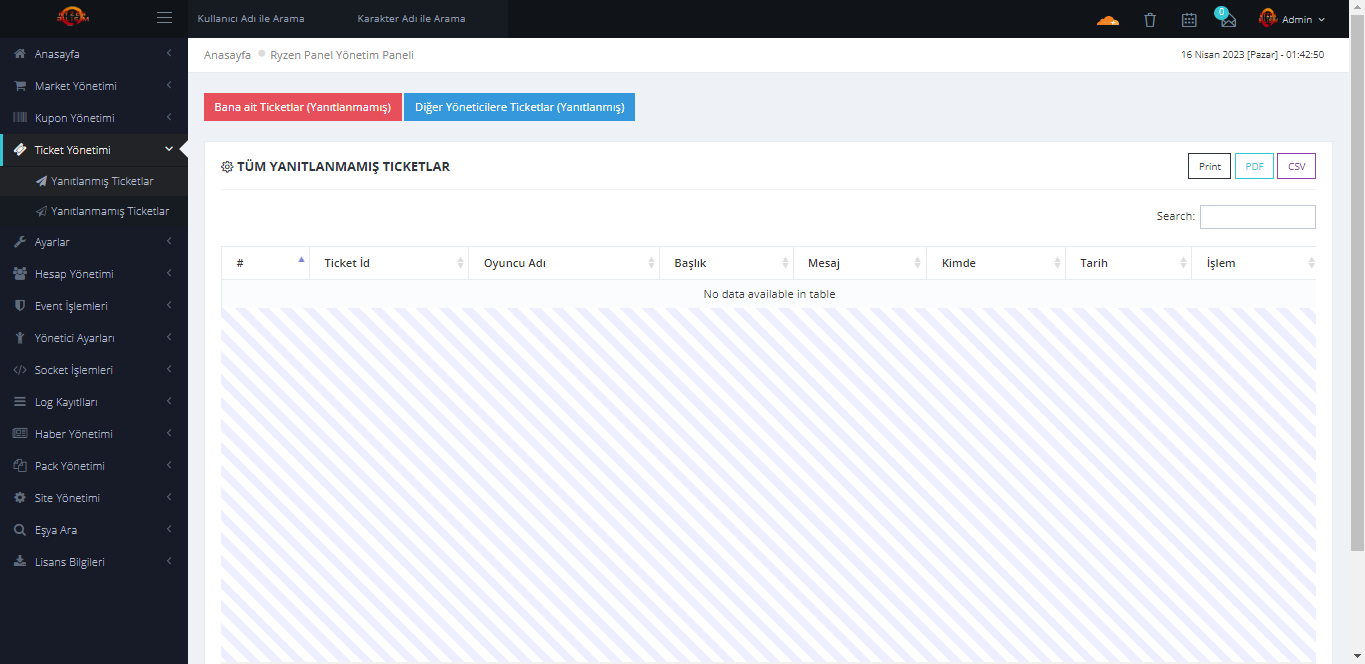Screen dimensions: 1365x664
Task: Sort table by İşlem column
Action: click(x=1254, y=263)
